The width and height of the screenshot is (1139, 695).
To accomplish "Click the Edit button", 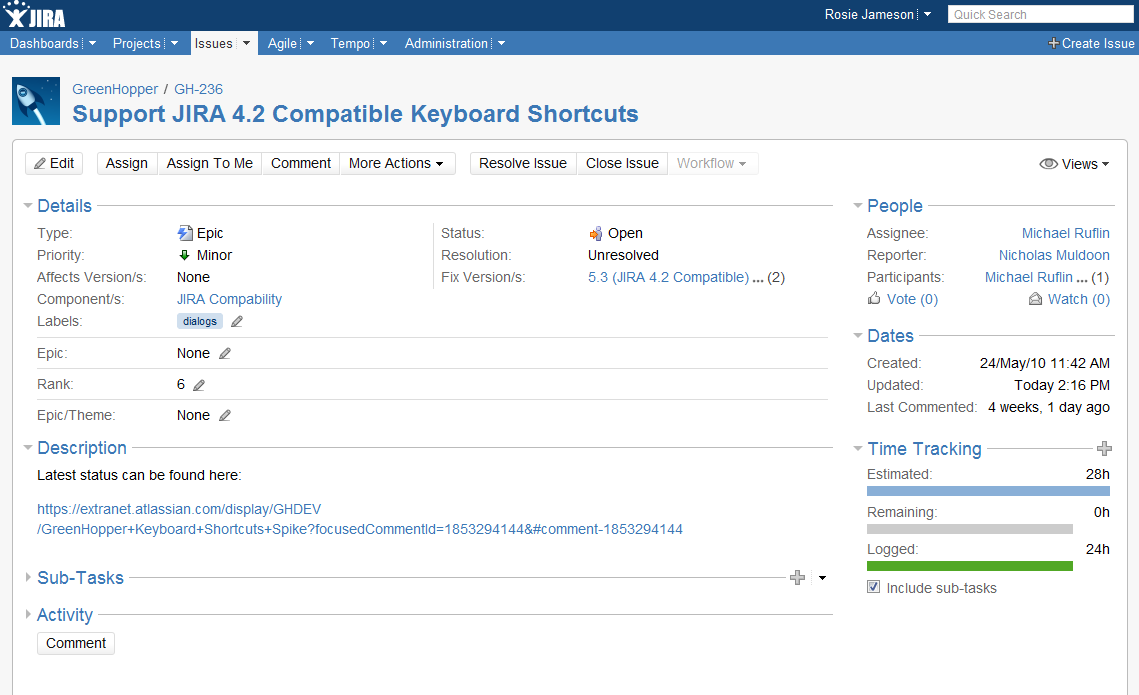I will pos(54,163).
